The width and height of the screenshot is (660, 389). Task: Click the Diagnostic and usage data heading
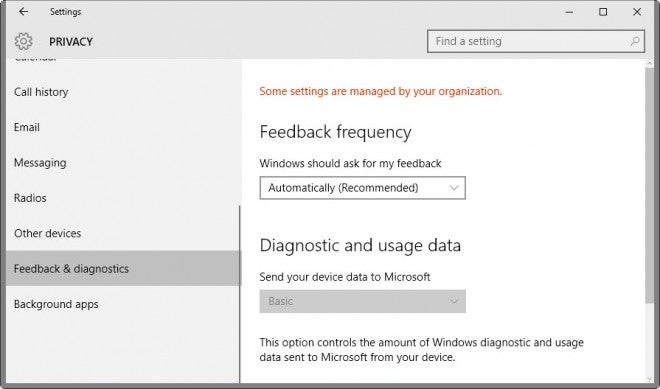tap(360, 245)
